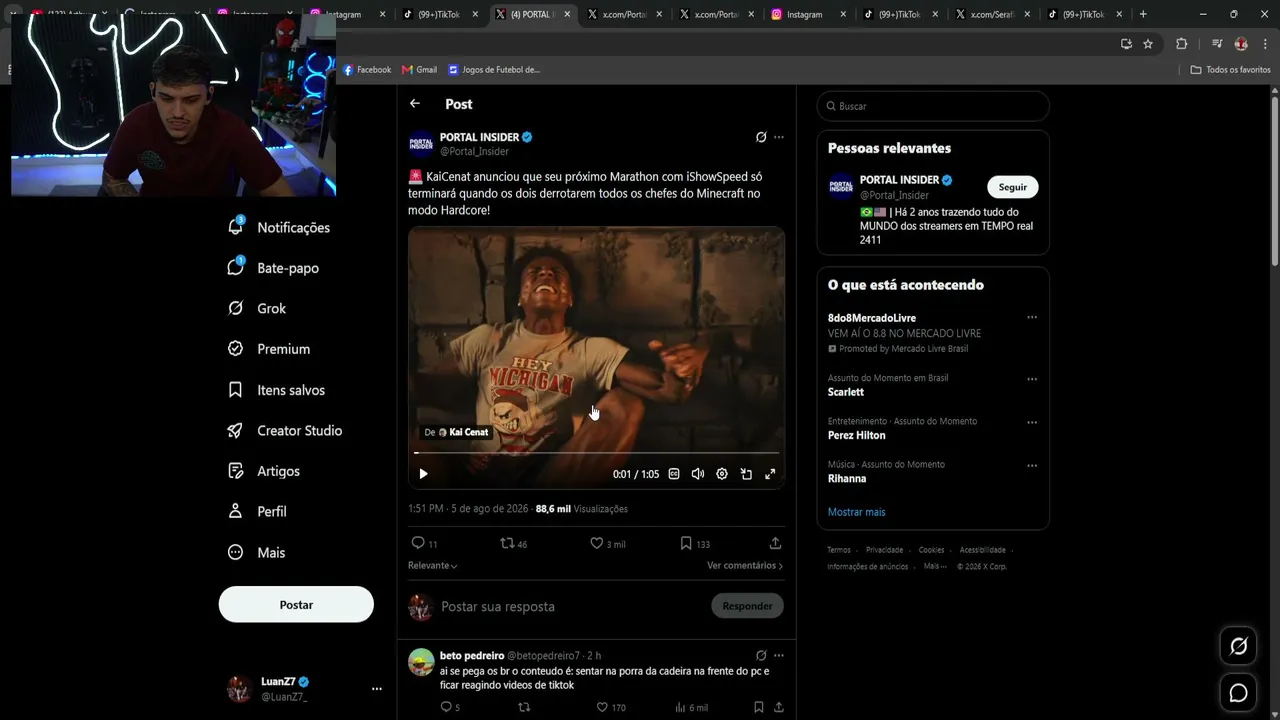This screenshot has height=720, width=1280.
Task: Open Premium in the sidebar
Action: coord(269,349)
